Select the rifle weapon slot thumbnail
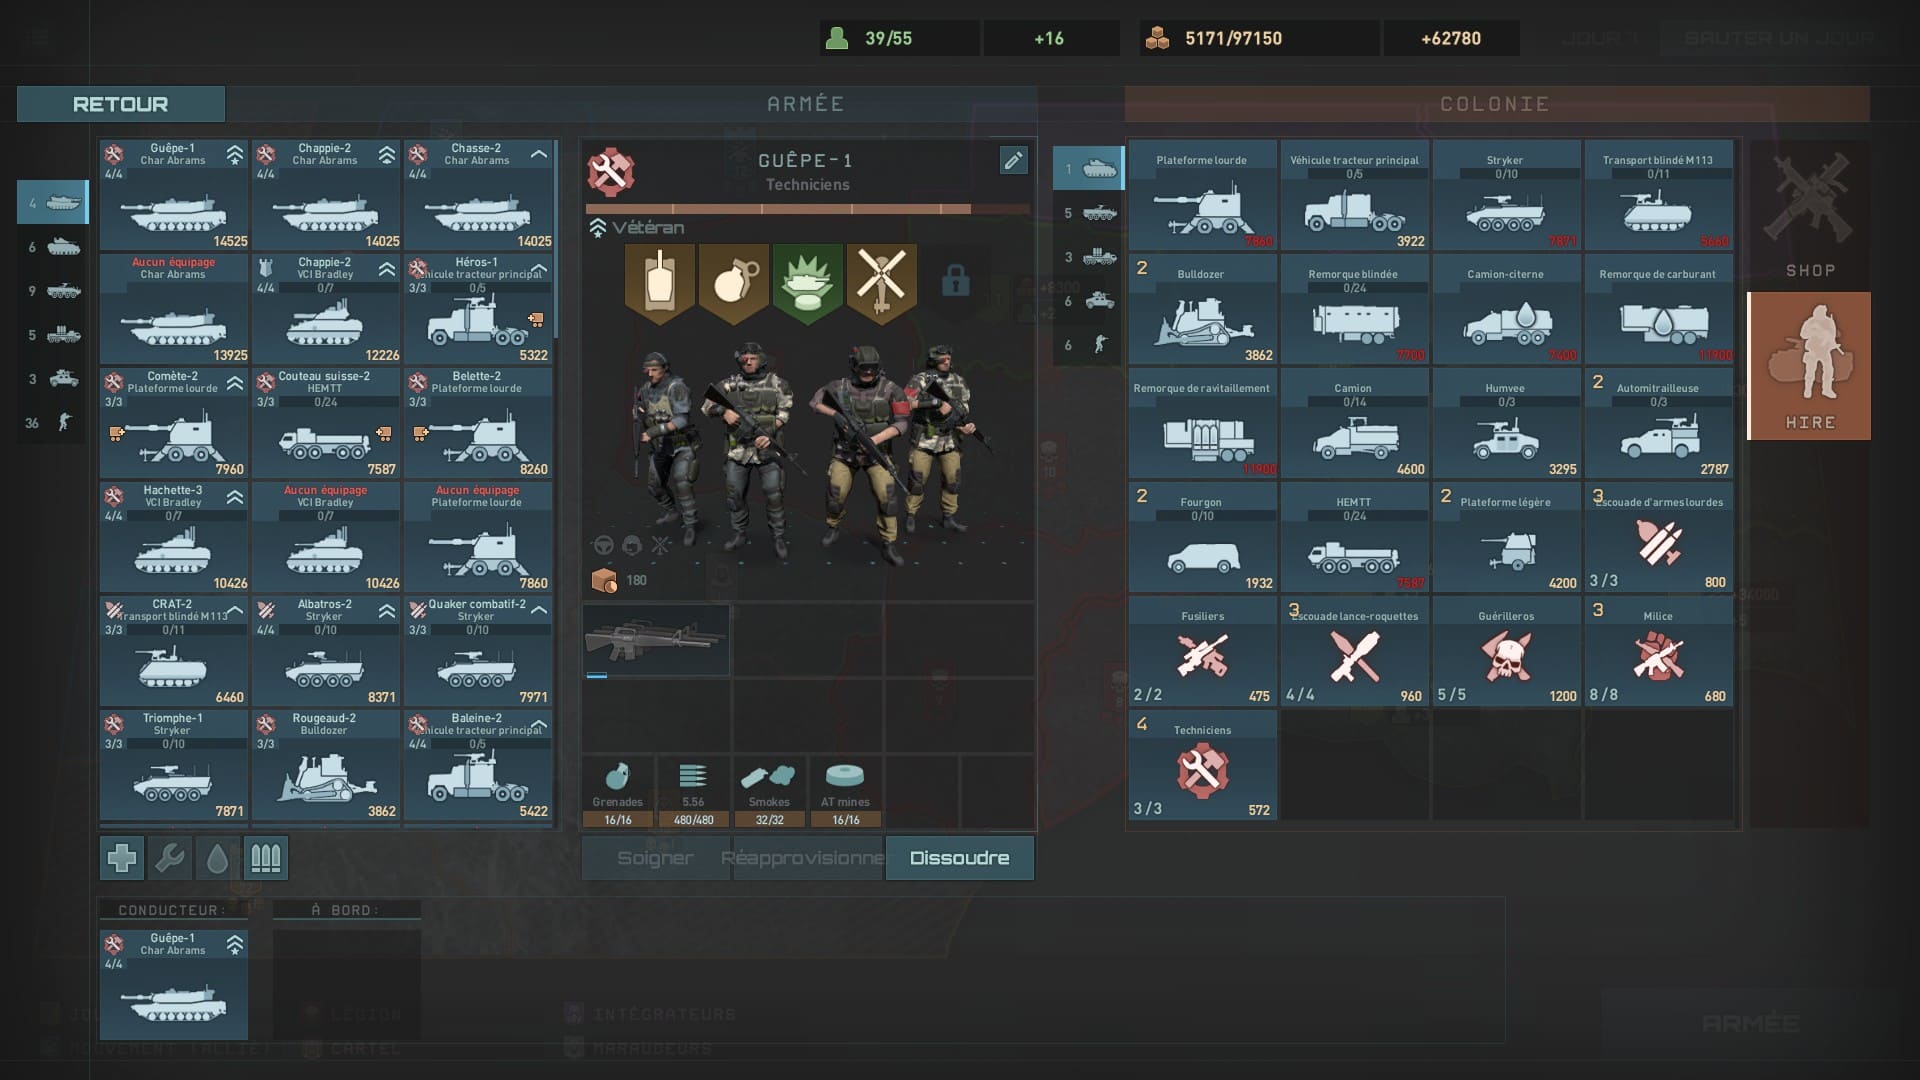Viewport: 1920px width, 1080px height. [x=656, y=639]
